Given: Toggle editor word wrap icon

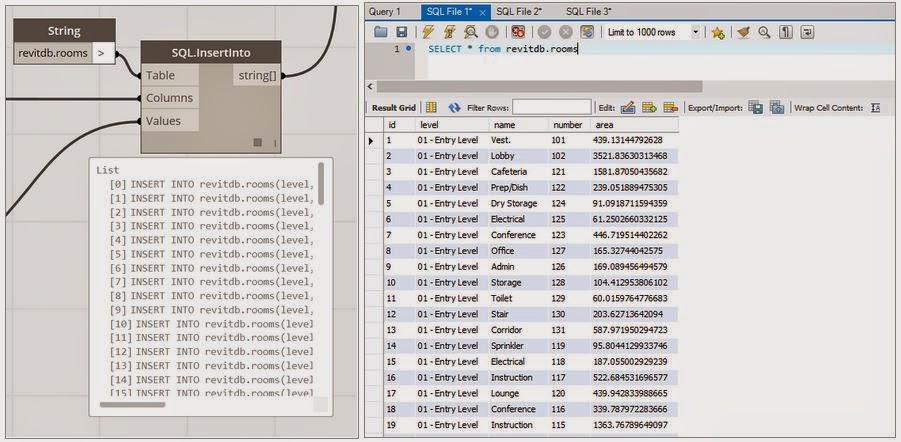Looking at the screenshot, I should [x=807, y=32].
